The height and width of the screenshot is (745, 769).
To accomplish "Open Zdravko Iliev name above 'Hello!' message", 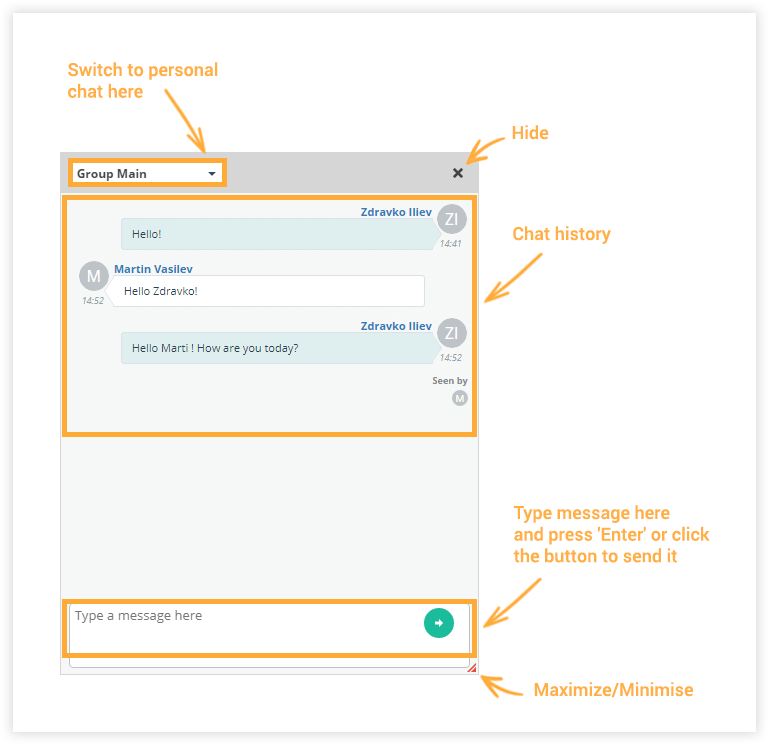I will click(396, 212).
